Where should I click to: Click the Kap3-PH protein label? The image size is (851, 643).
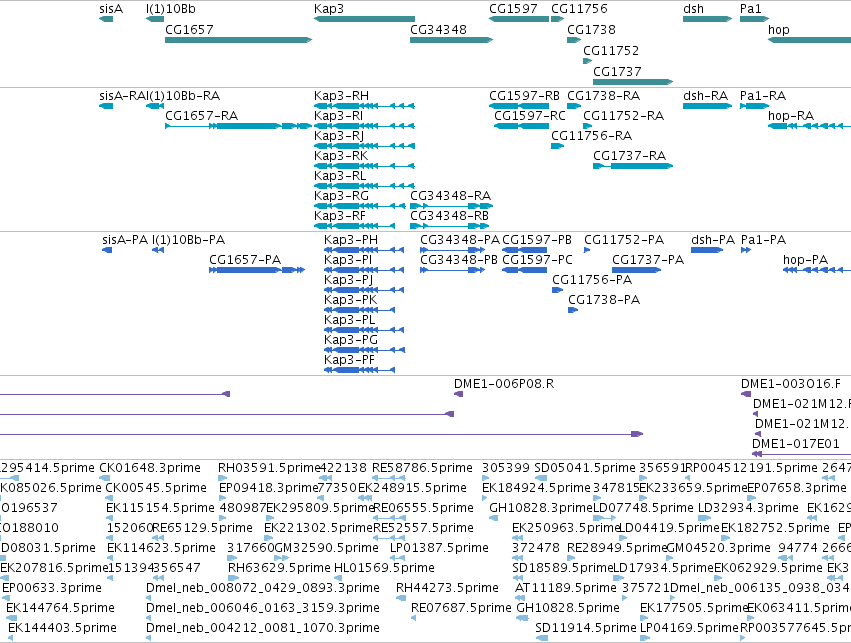[x=351, y=240]
